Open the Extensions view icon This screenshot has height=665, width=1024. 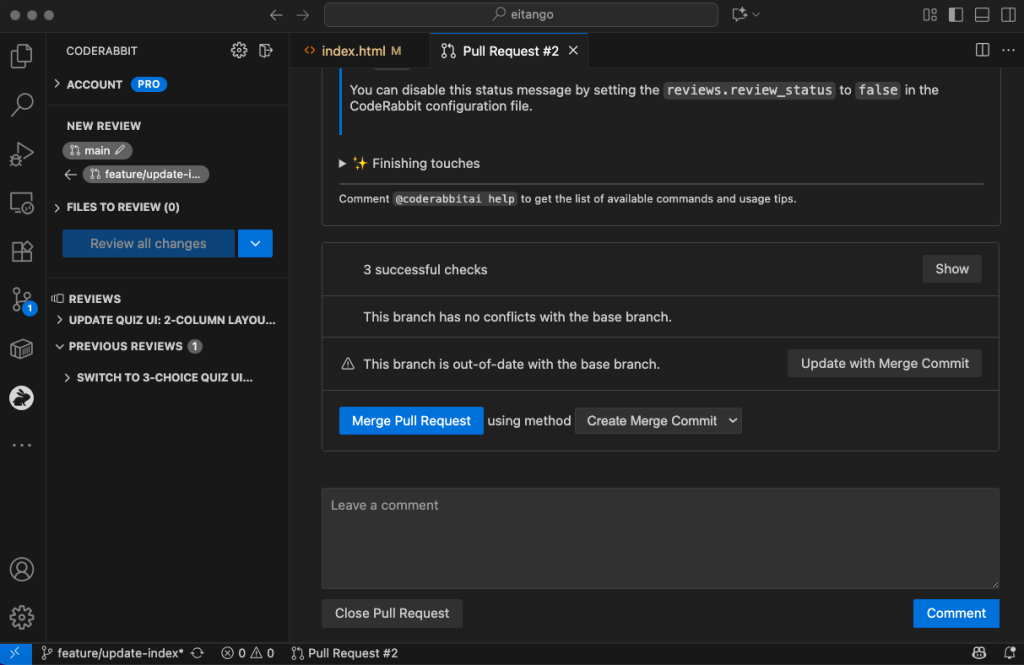(x=22, y=251)
